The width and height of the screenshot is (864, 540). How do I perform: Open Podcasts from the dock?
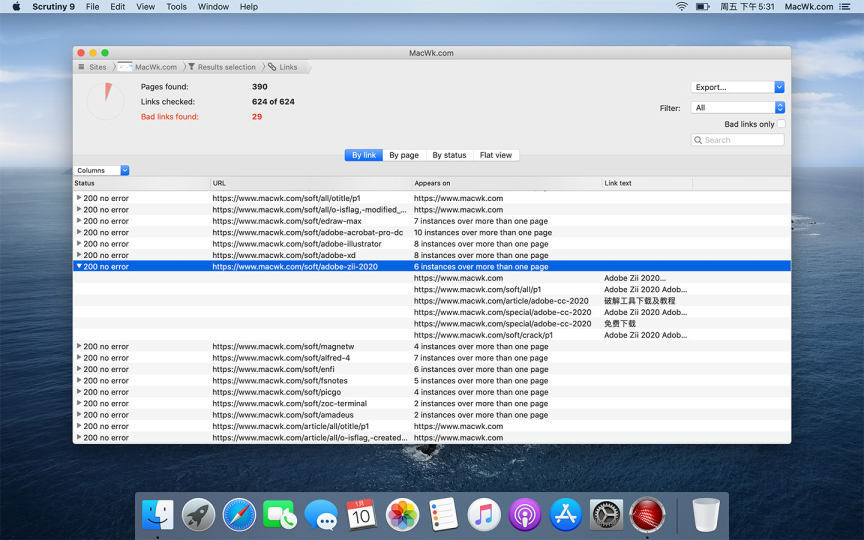525,515
